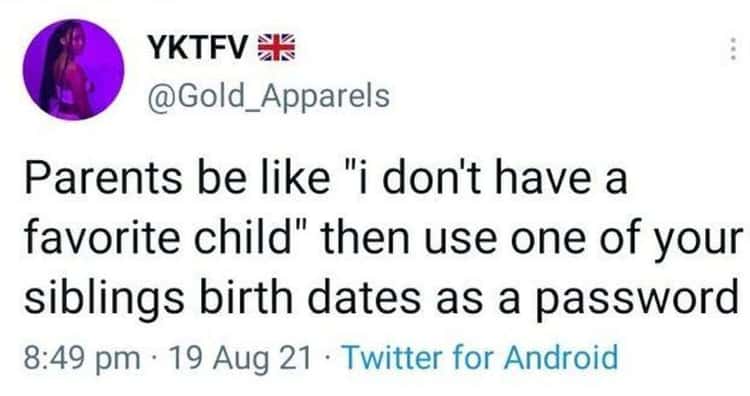
Task: Open the Twitter for Android source link
Action: point(481,357)
